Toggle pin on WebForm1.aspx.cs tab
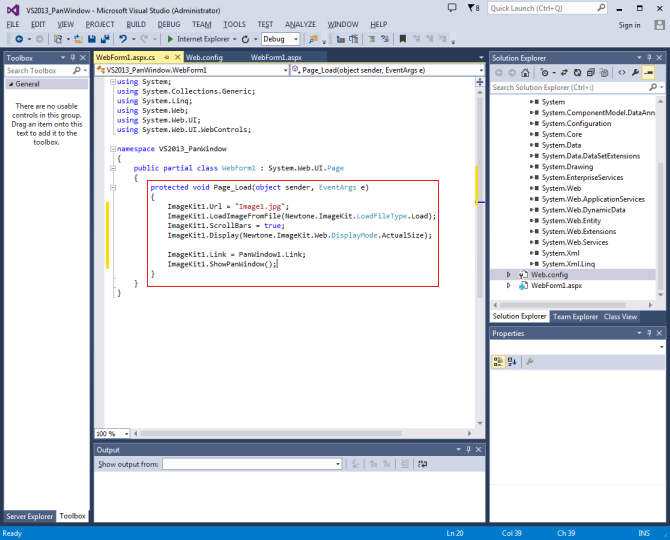 point(167,57)
